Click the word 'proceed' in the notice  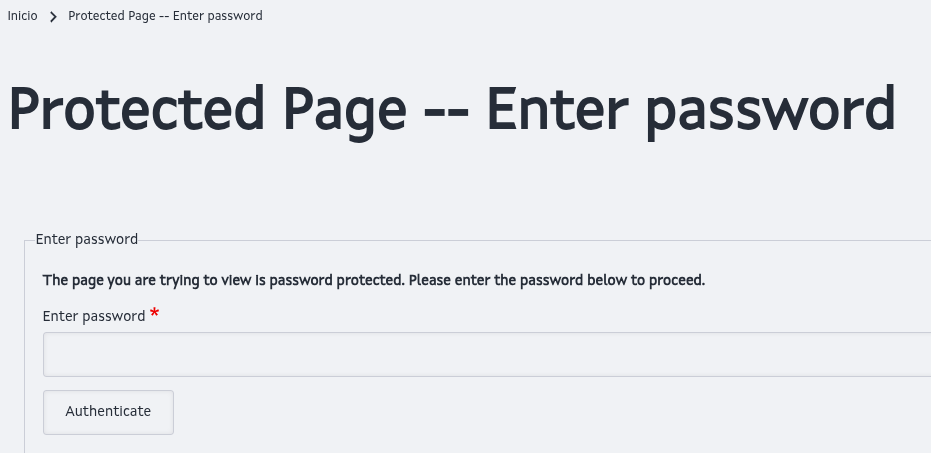[676, 280]
